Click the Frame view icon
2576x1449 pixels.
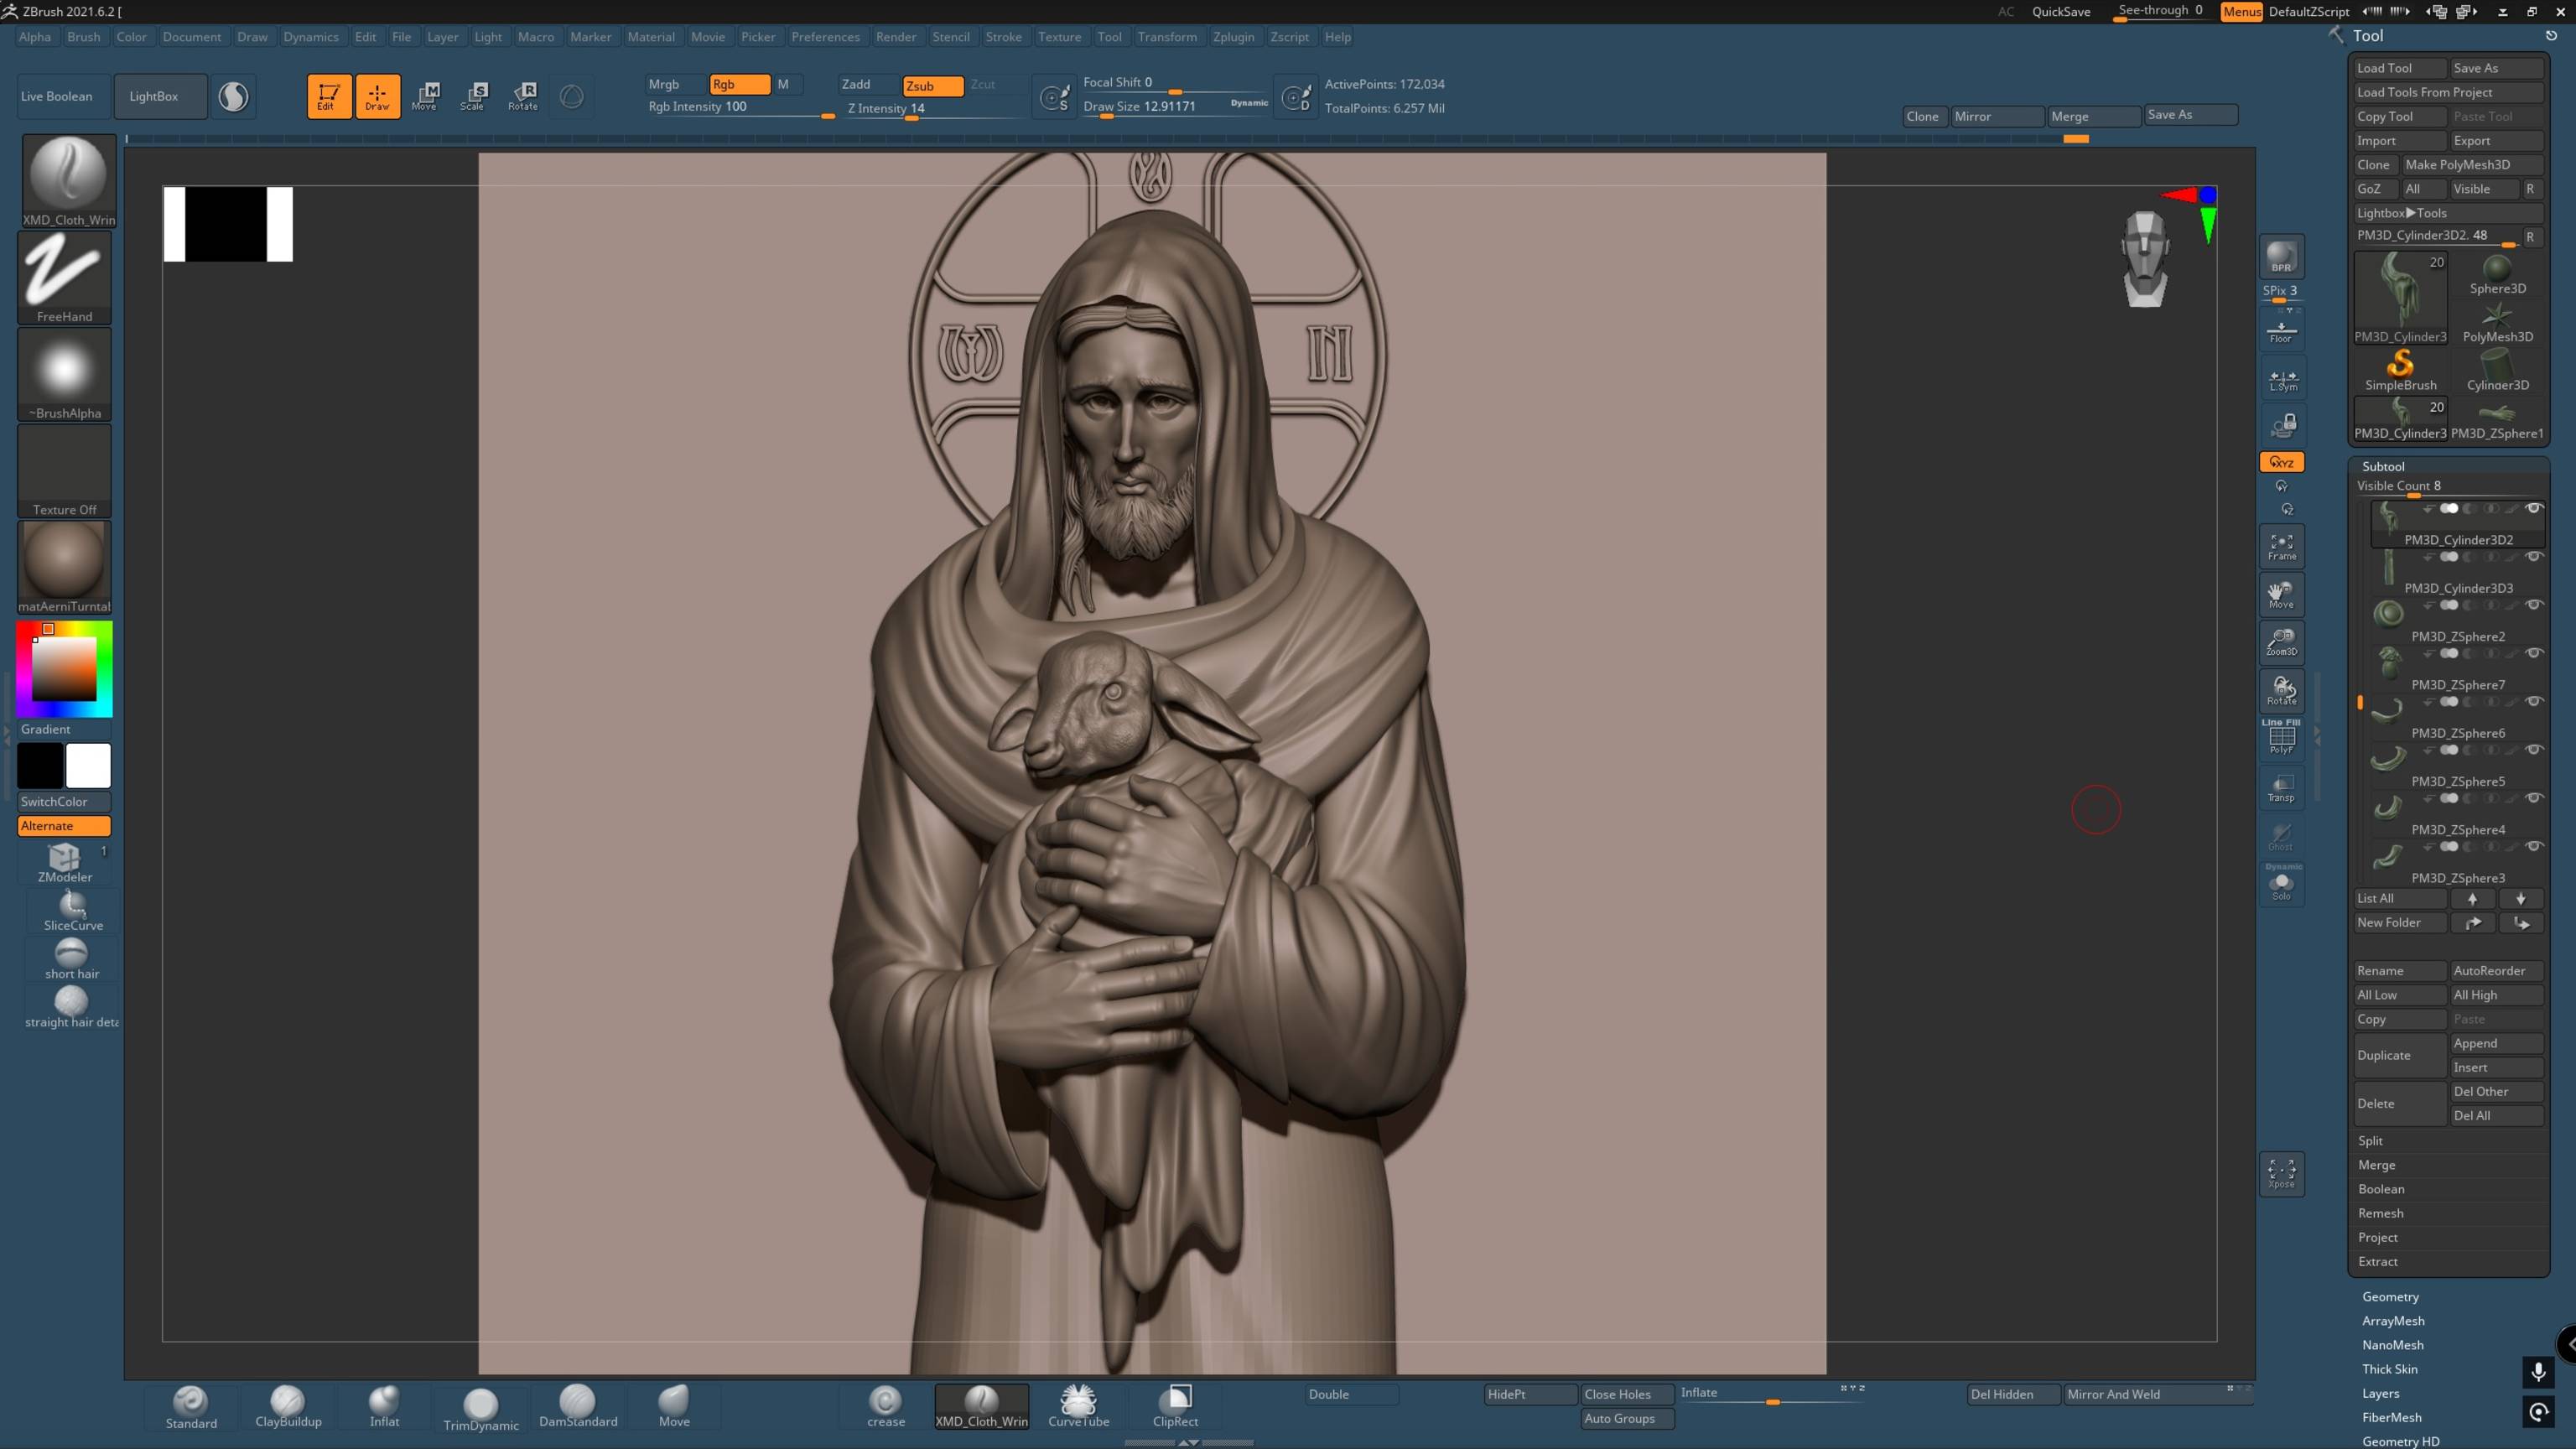(x=2281, y=546)
